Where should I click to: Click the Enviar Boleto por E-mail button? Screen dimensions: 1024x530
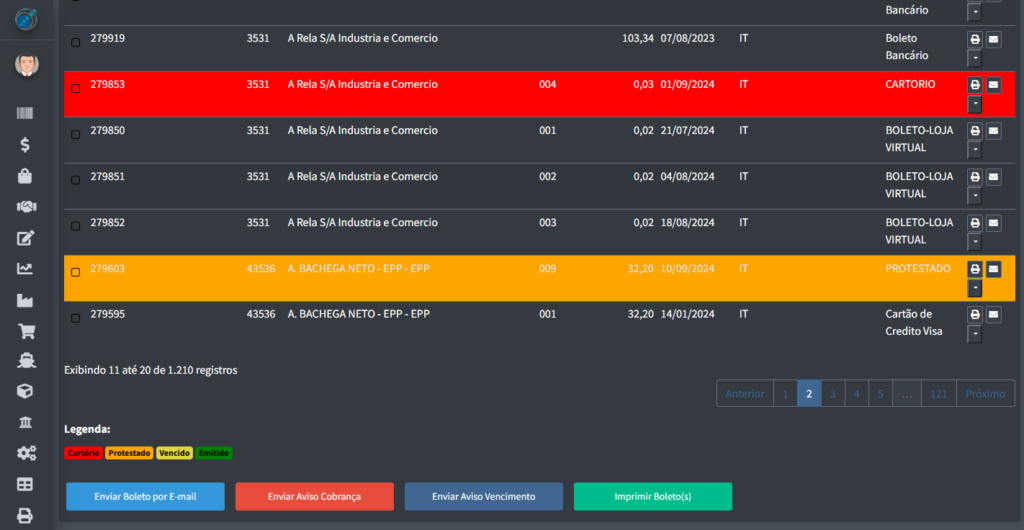coord(145,497)
